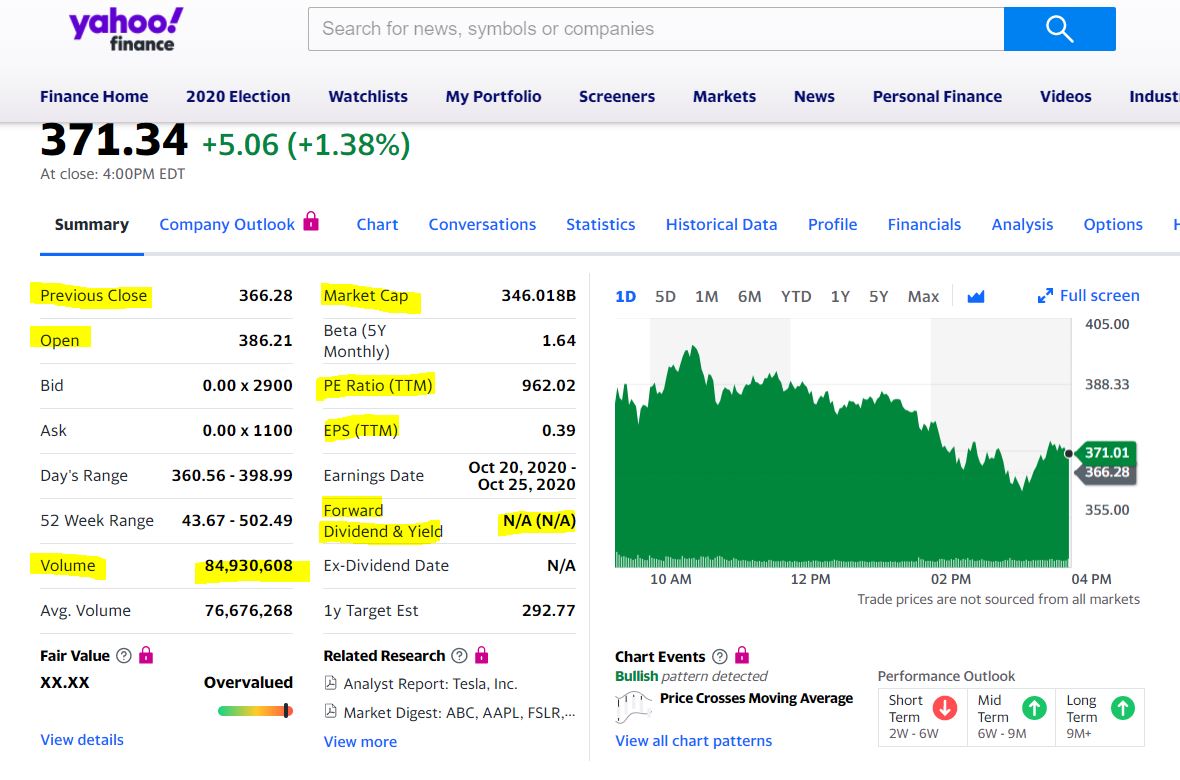Select the Summary tab

92,224
